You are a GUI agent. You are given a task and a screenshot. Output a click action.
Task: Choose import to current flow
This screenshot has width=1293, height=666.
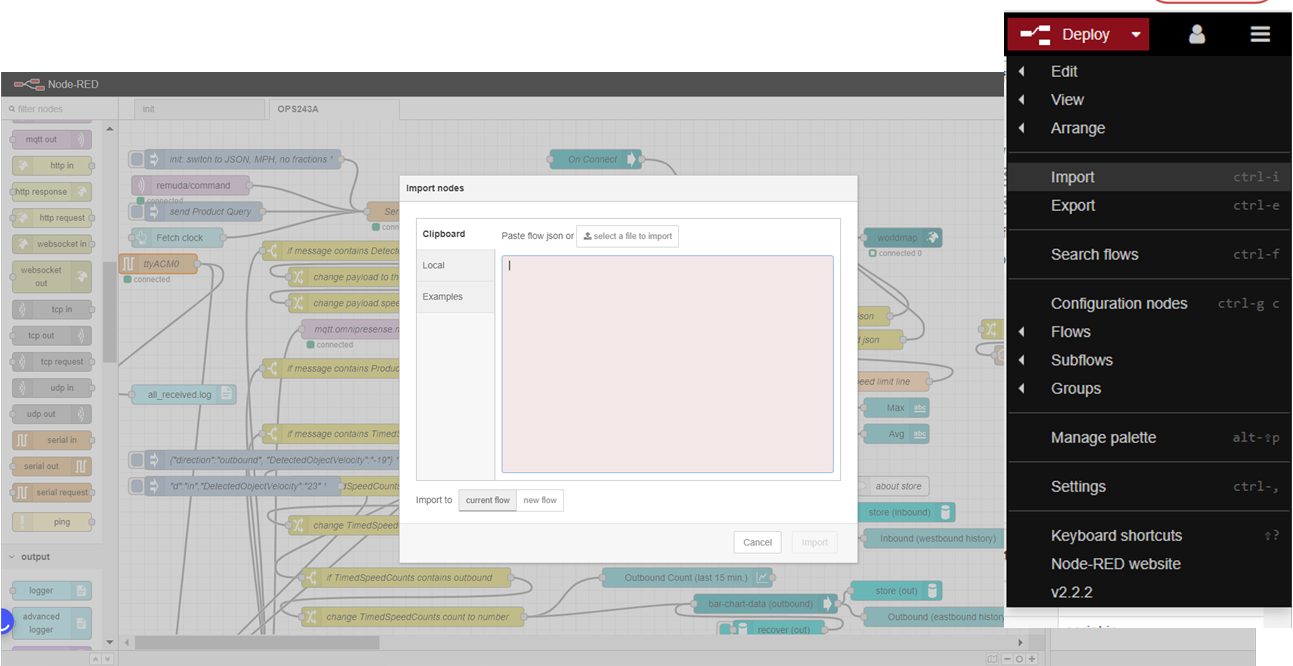coord(488,500)
